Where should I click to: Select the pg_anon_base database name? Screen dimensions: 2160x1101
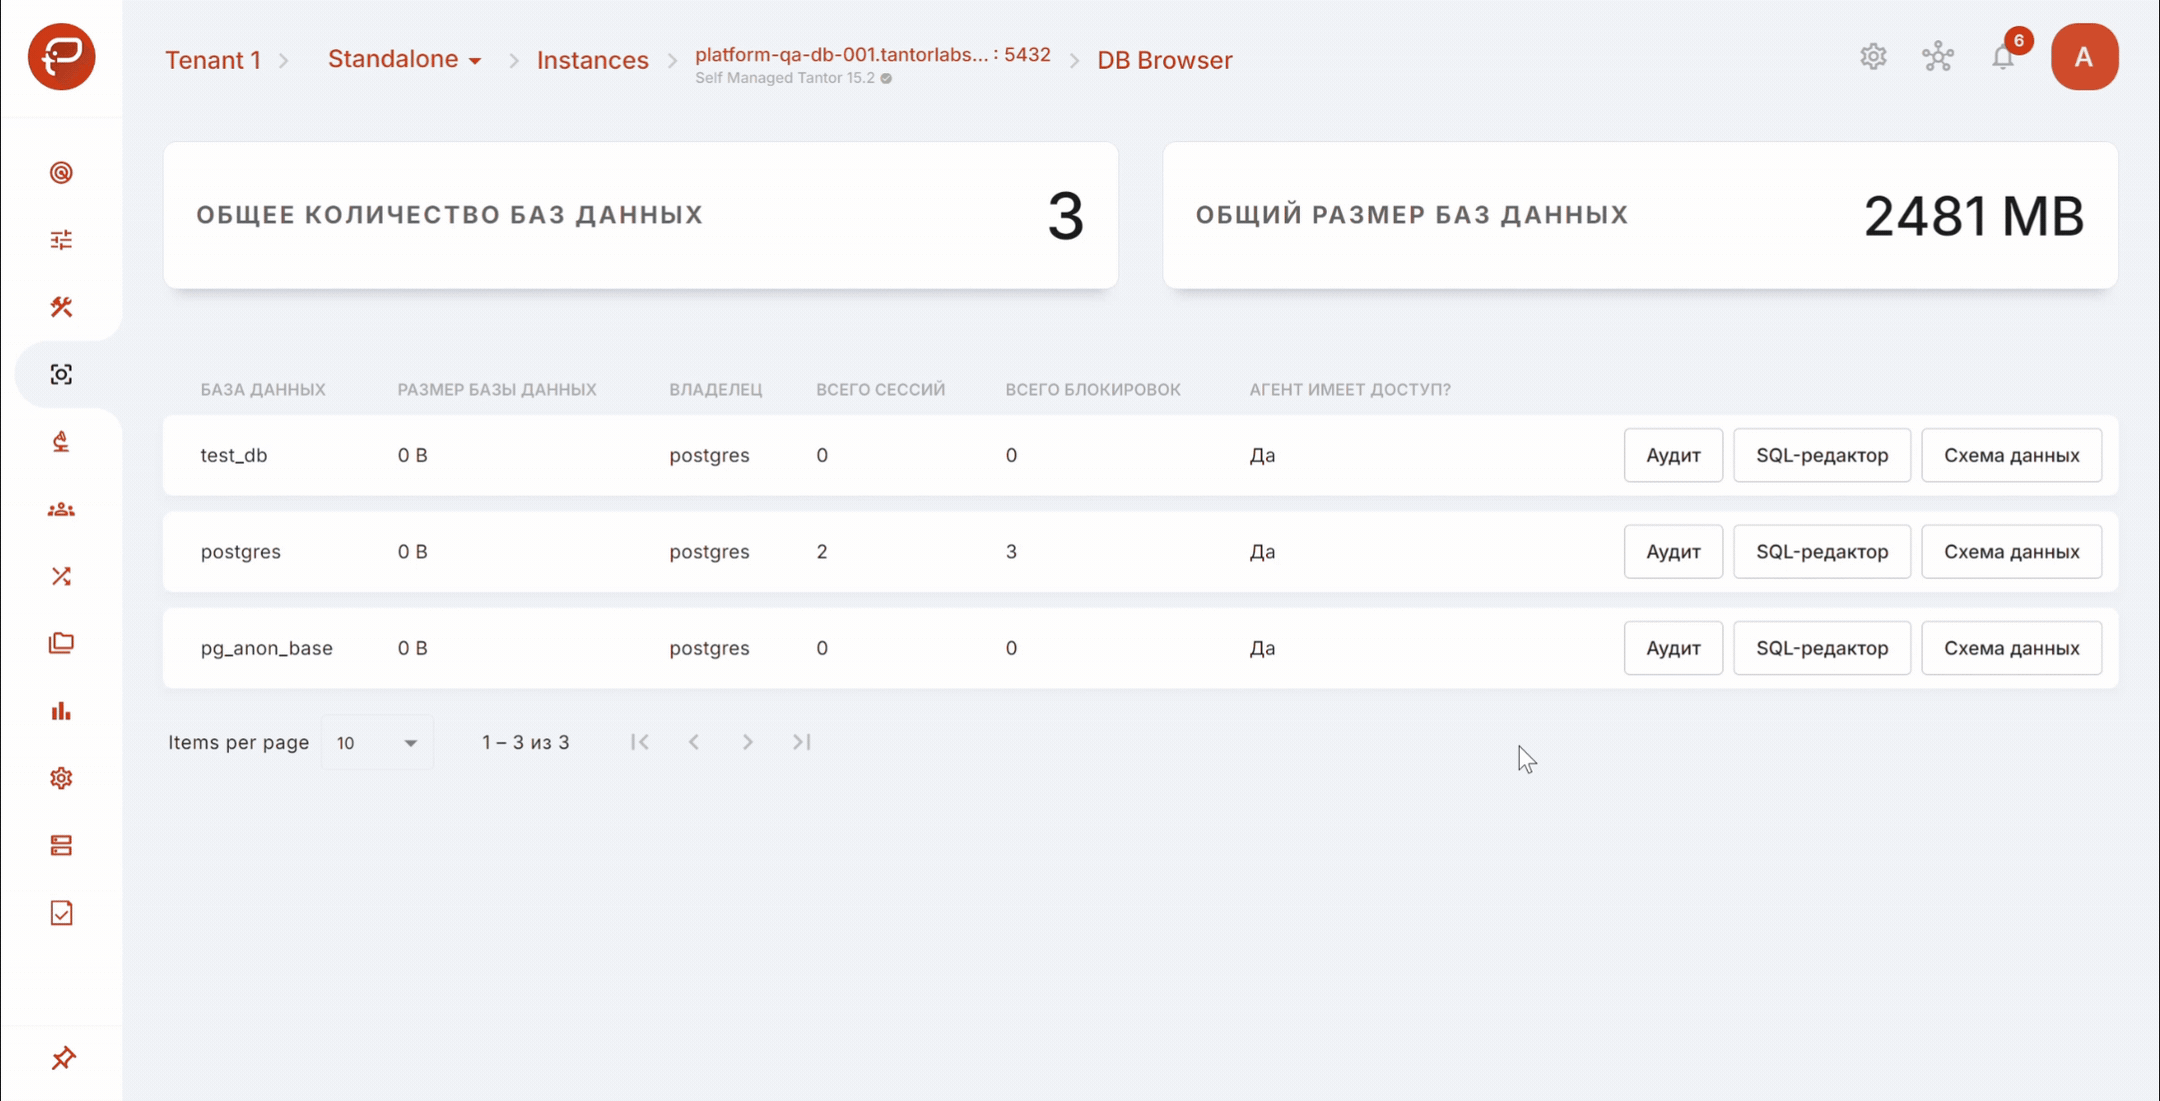[x=267, y=648]
